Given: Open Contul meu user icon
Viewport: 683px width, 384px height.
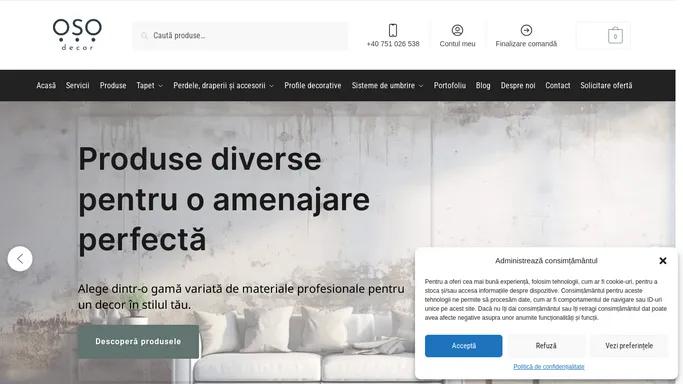Looking at the screenshot, I should click(457, 30).
